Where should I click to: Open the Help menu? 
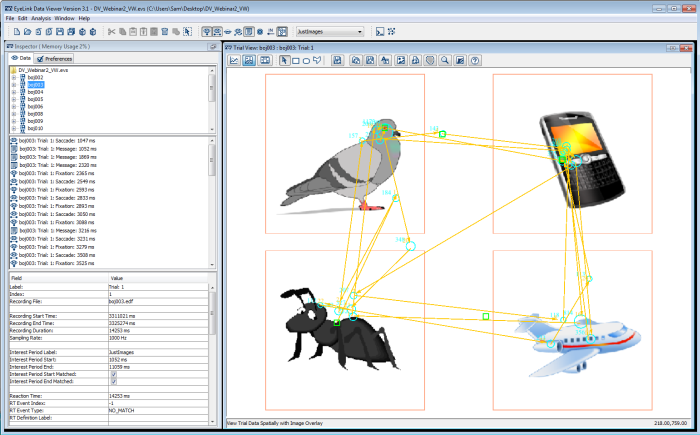point(84,18)
